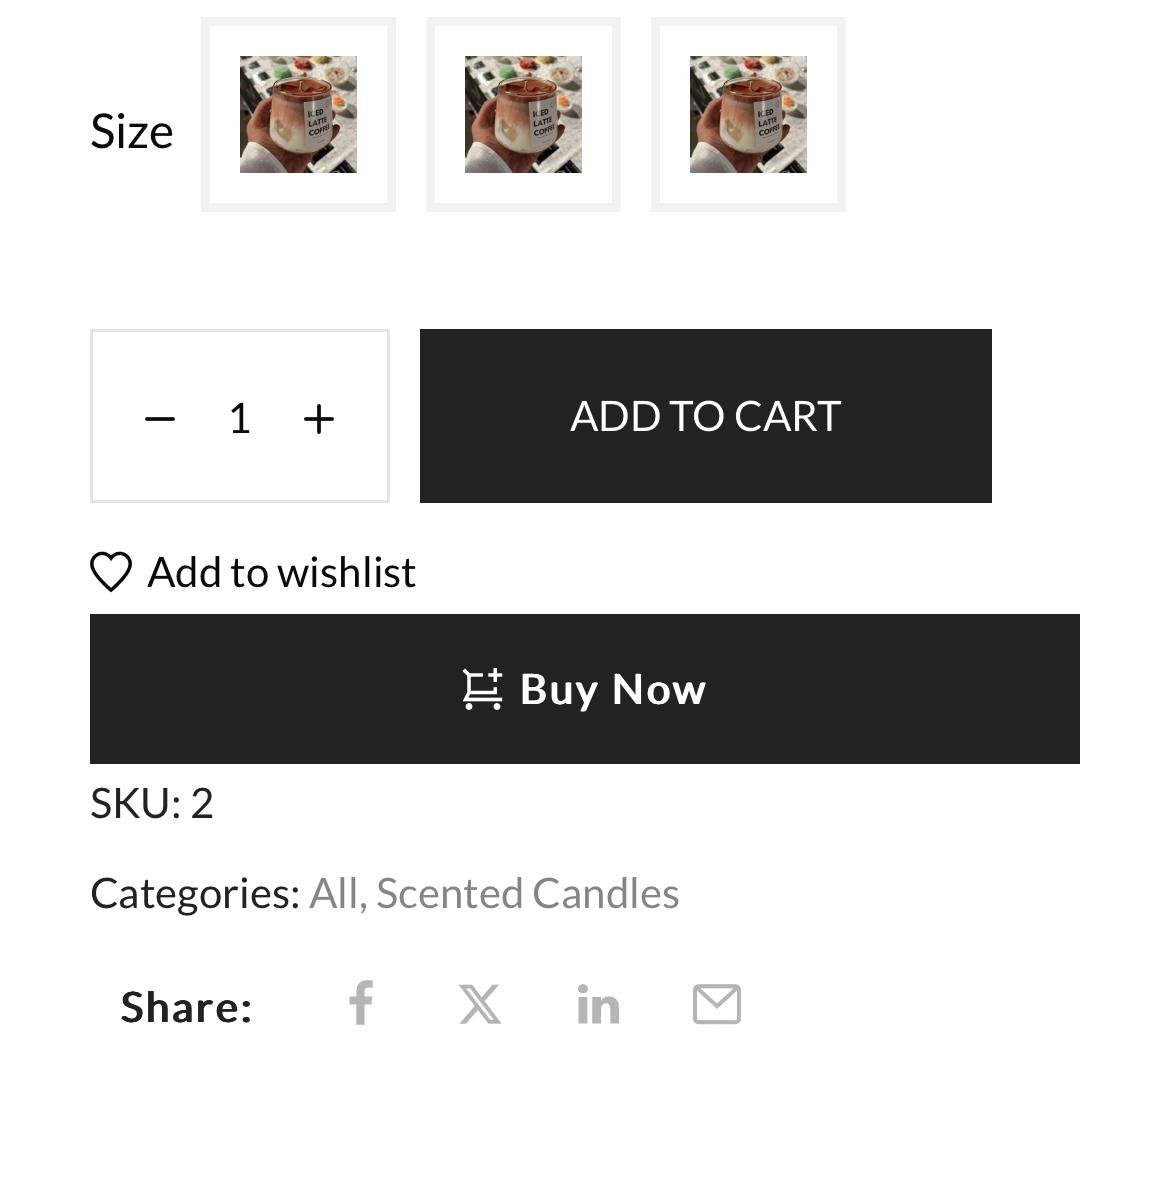
Task: Open the Scented Candles category
Action: point(528,893)
